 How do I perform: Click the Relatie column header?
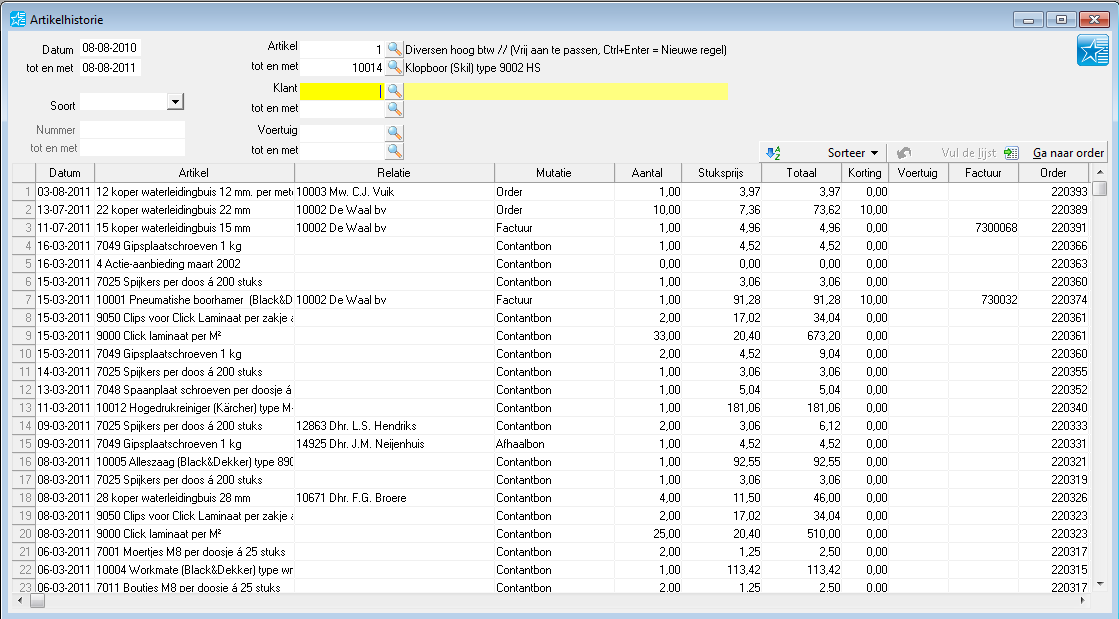pos(394,173)
